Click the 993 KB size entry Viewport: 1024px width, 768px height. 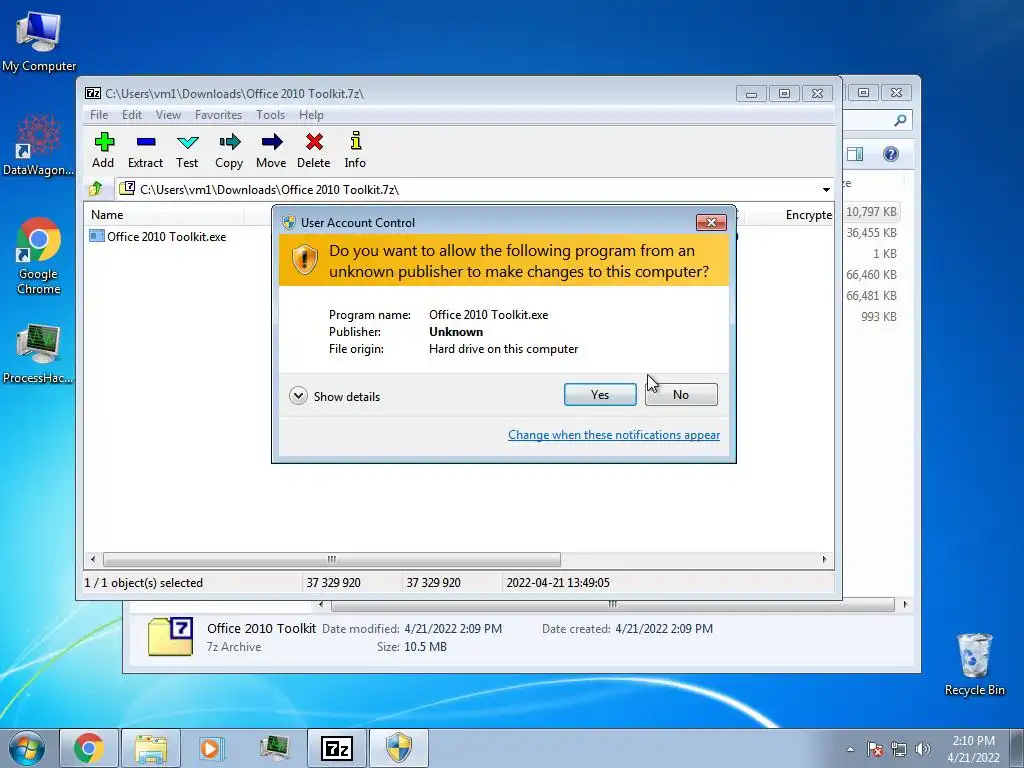click(x=878, y=316)
